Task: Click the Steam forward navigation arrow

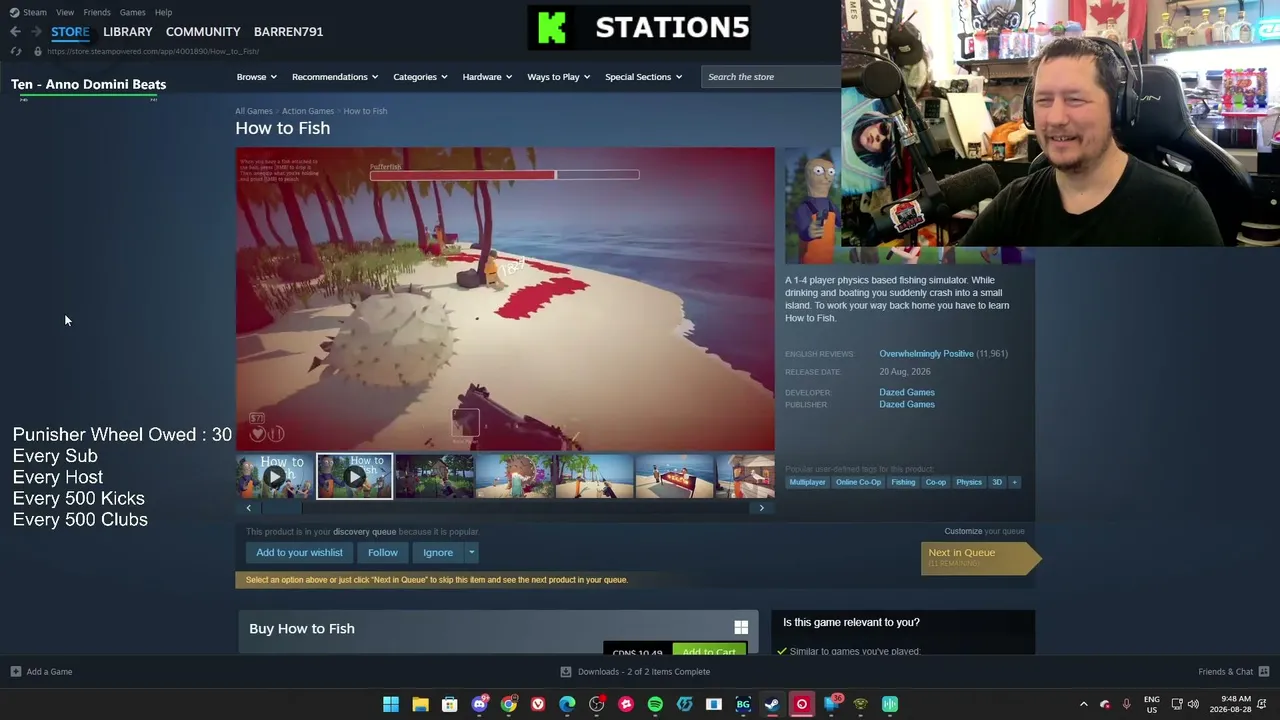Action: 37,32
